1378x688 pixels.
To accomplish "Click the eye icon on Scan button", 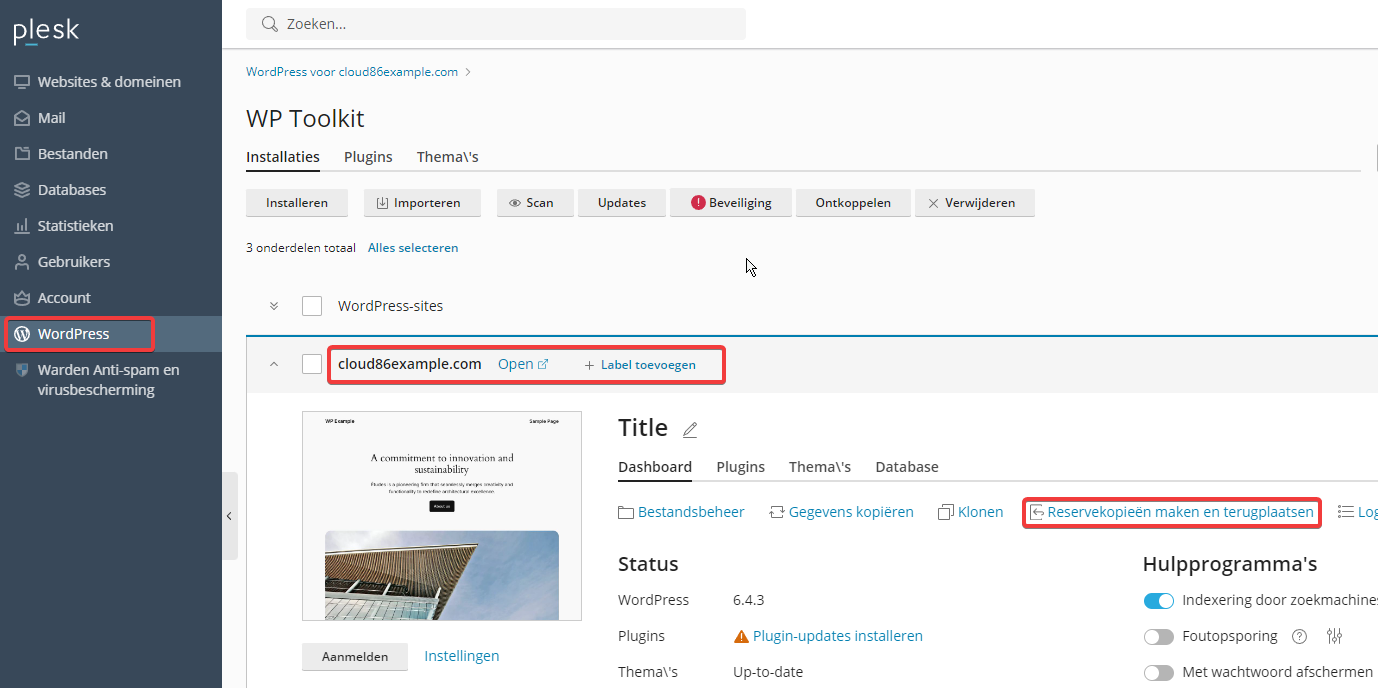I will [x=516, y=203].
